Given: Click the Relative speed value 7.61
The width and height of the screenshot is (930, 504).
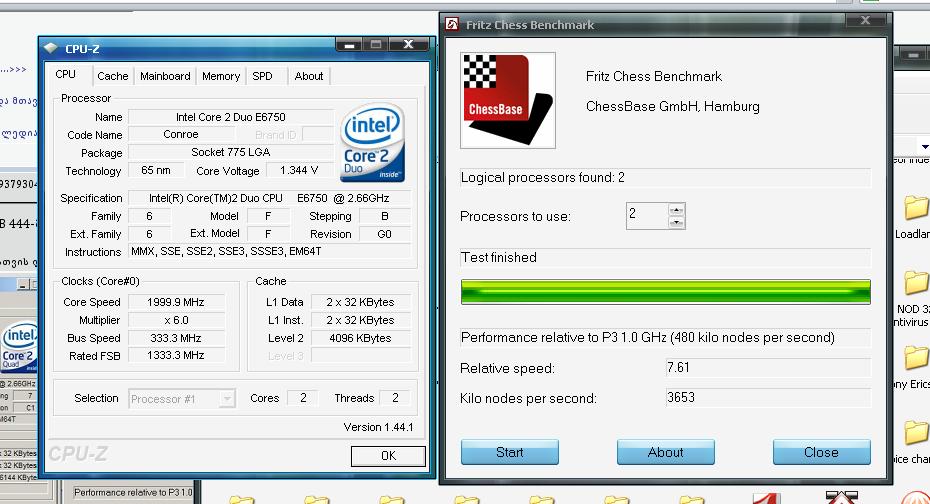Looking at the screenshot, I should point(768,368).
